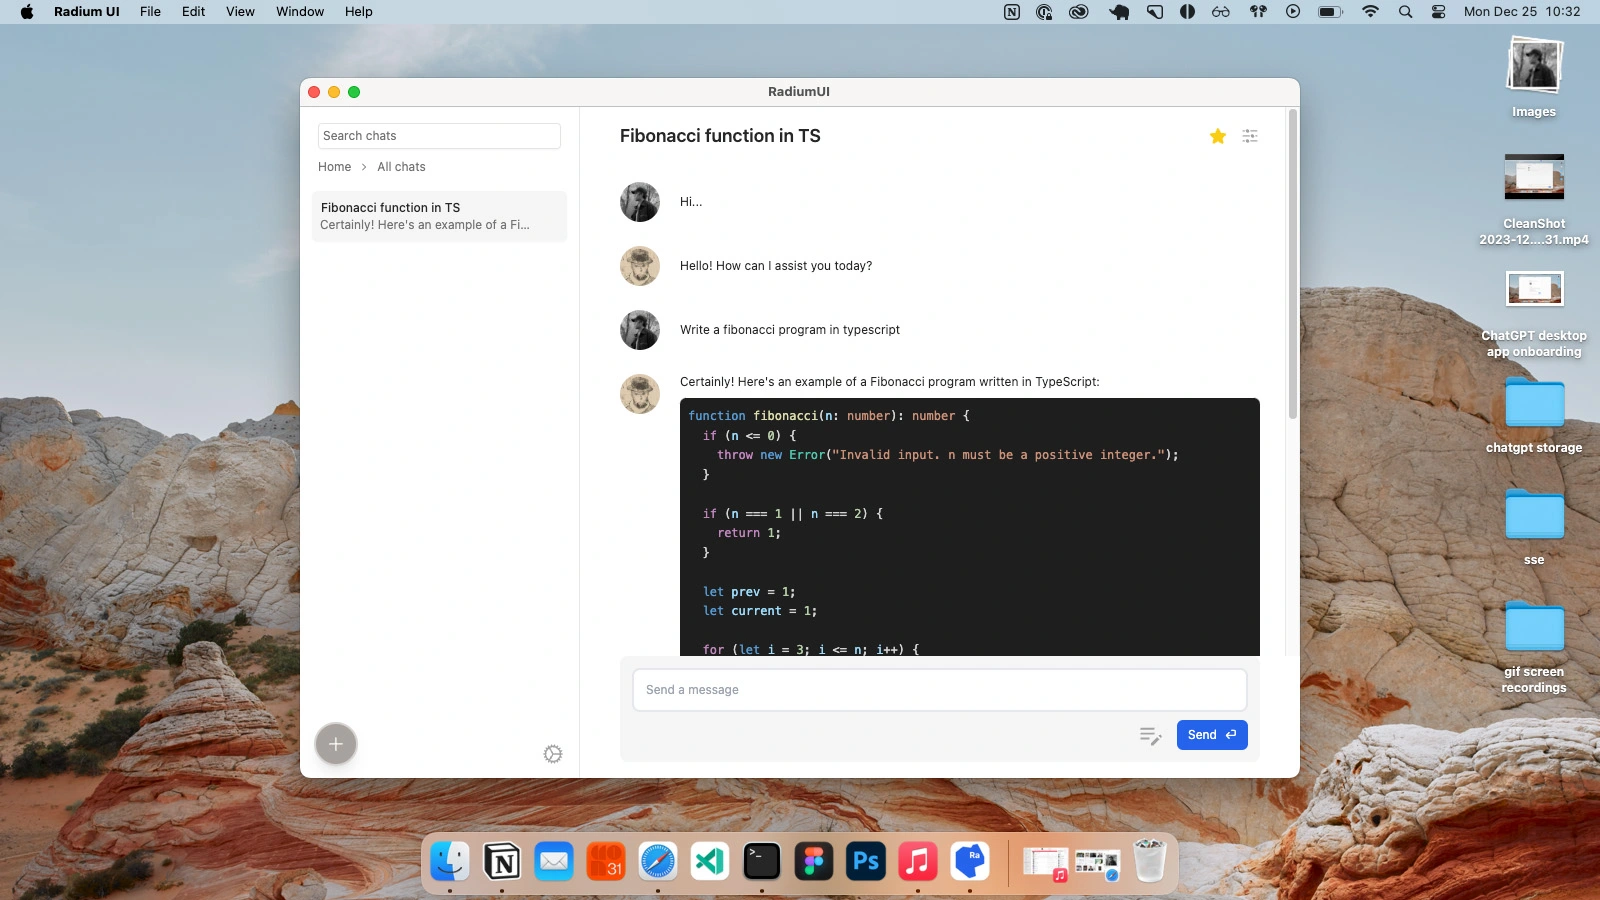The width and height of the screenshot is (1600, 900).
Task: Open the File menu
Action: (x=150, y=12)
